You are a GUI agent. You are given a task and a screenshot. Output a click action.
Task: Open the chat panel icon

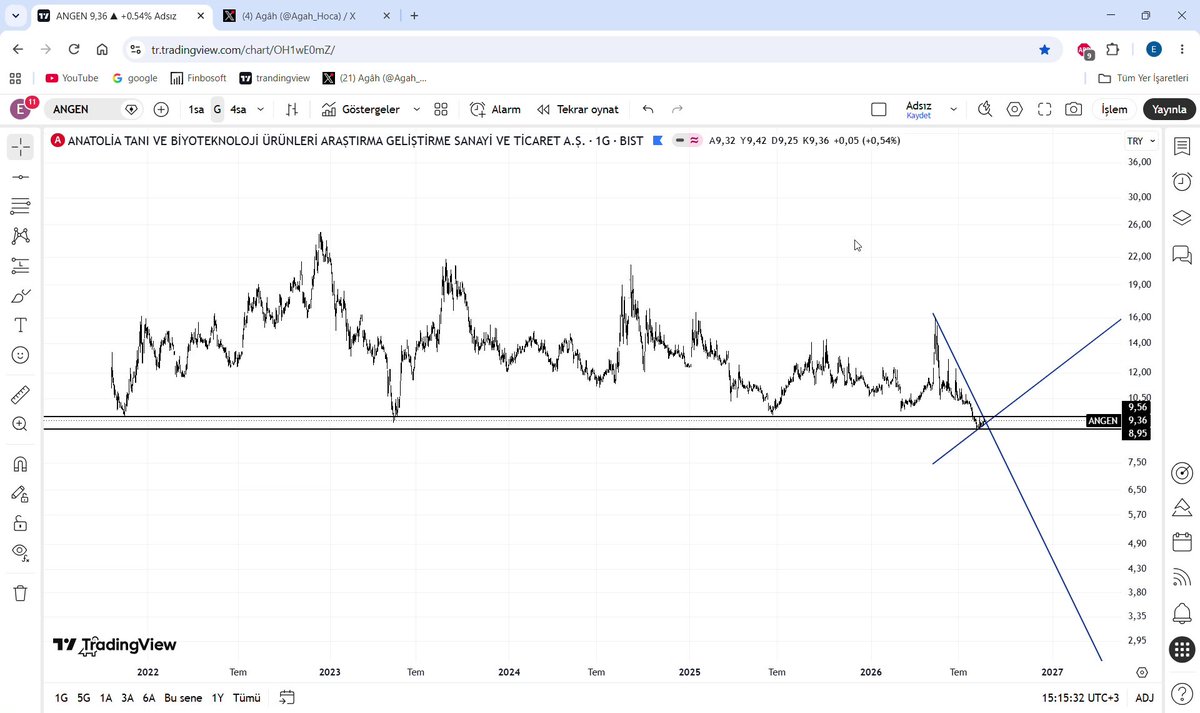pyautogui.click(x=1181, y=254)
